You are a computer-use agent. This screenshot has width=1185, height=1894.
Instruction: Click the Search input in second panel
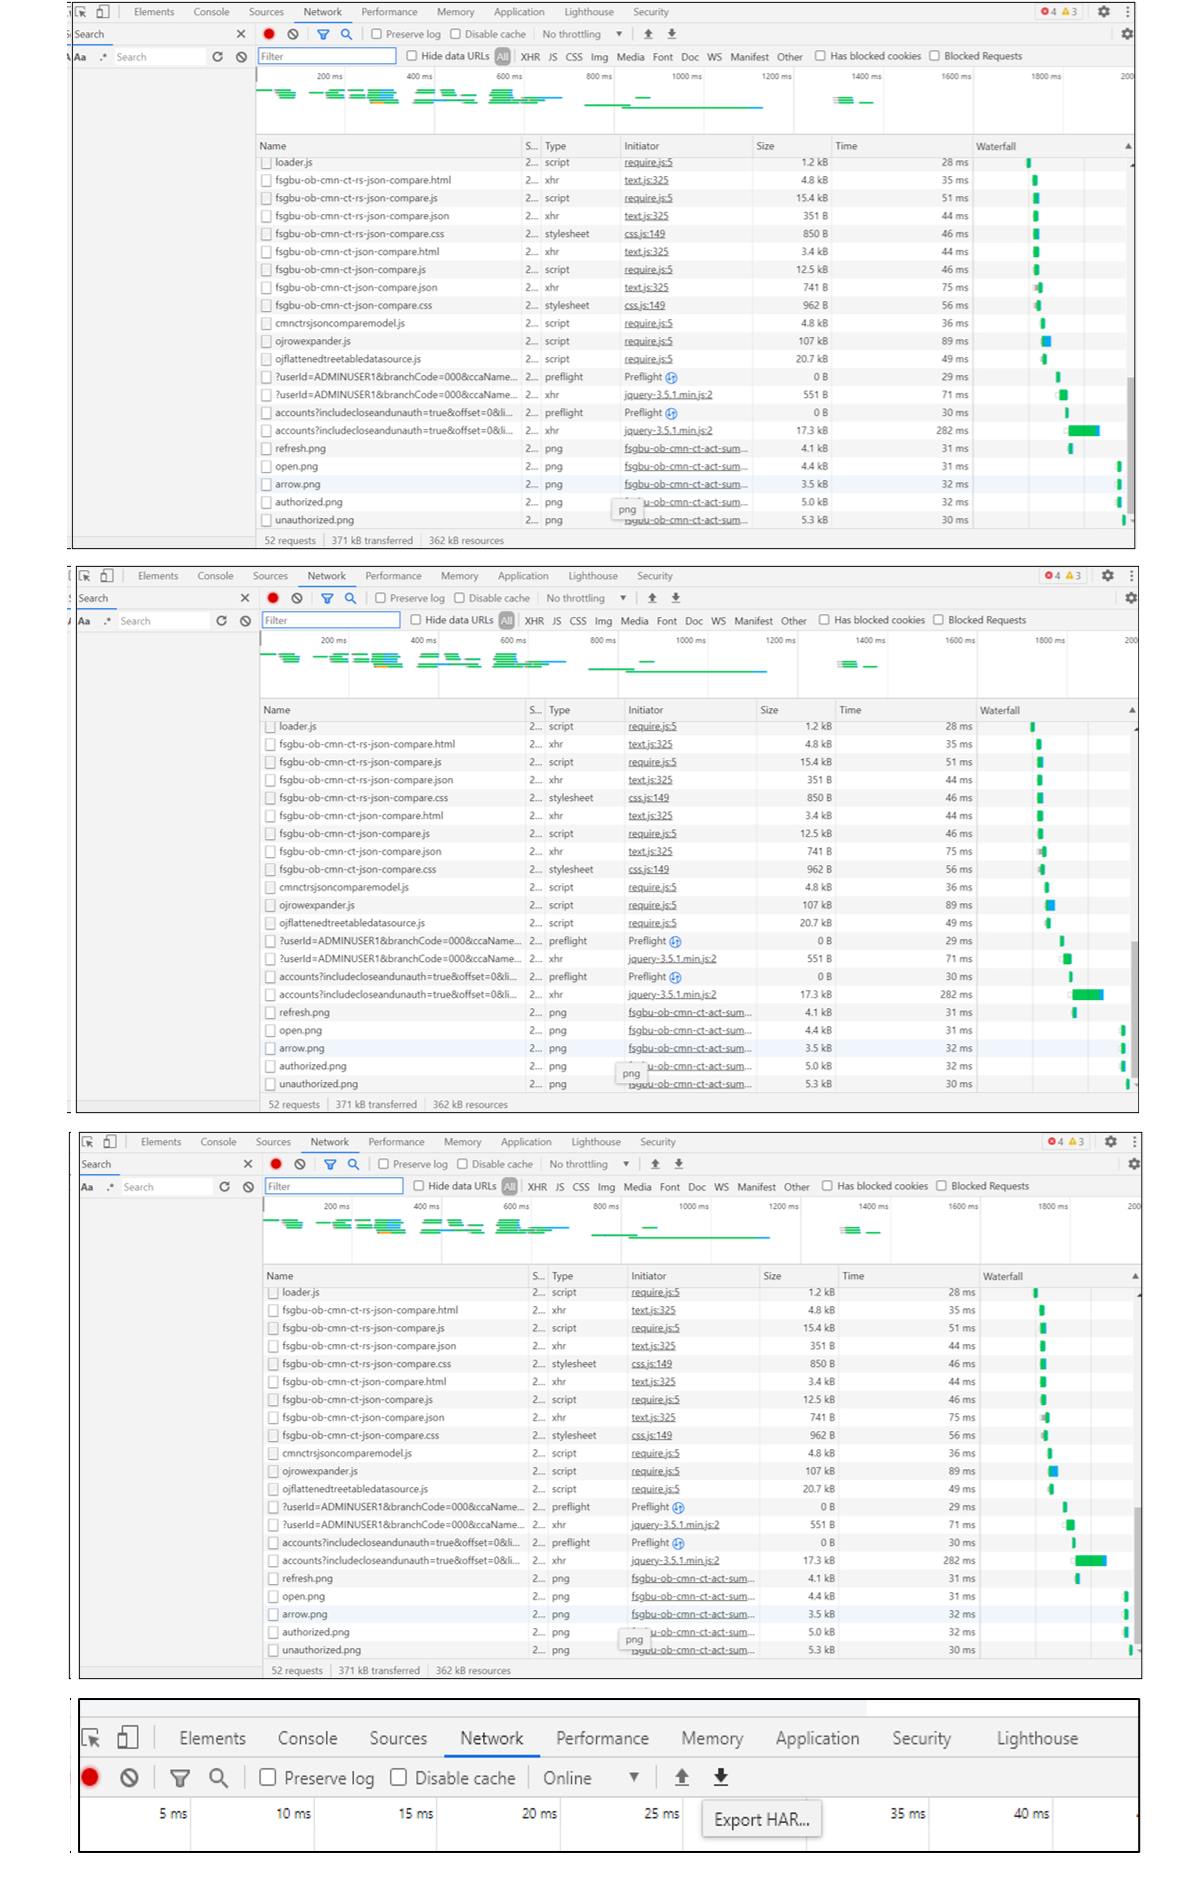tap(164, 621)
